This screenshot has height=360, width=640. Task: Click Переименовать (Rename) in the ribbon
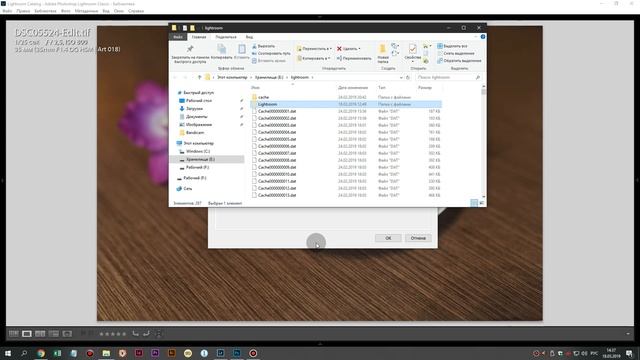(354, 58)
